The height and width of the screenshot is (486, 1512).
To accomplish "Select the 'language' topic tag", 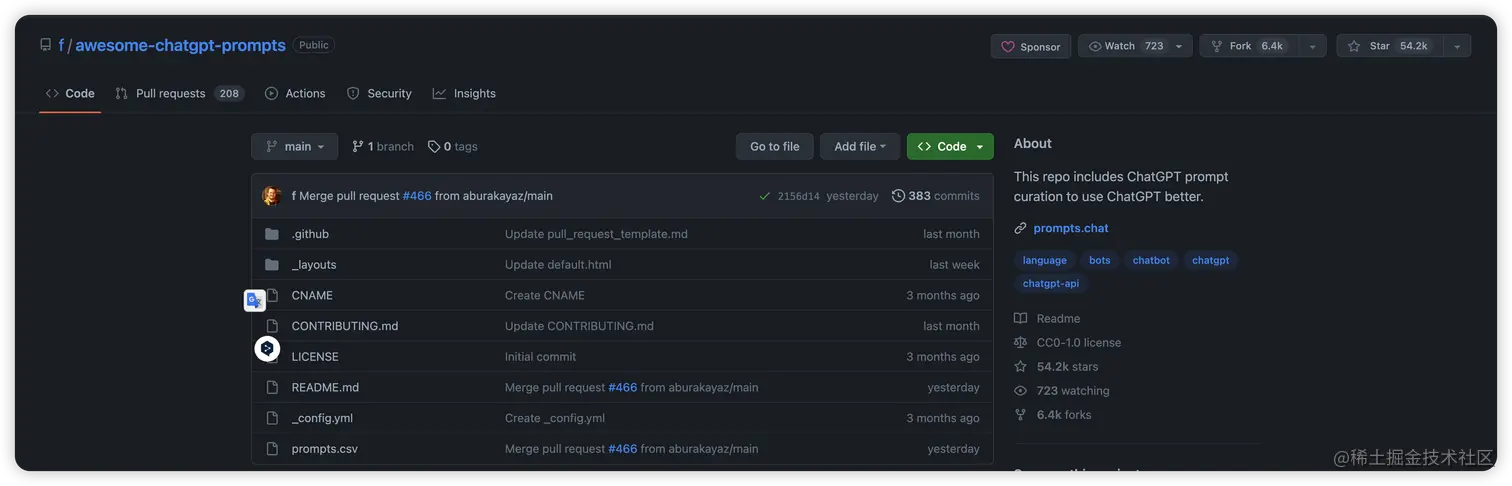I will coord(1044,260).
